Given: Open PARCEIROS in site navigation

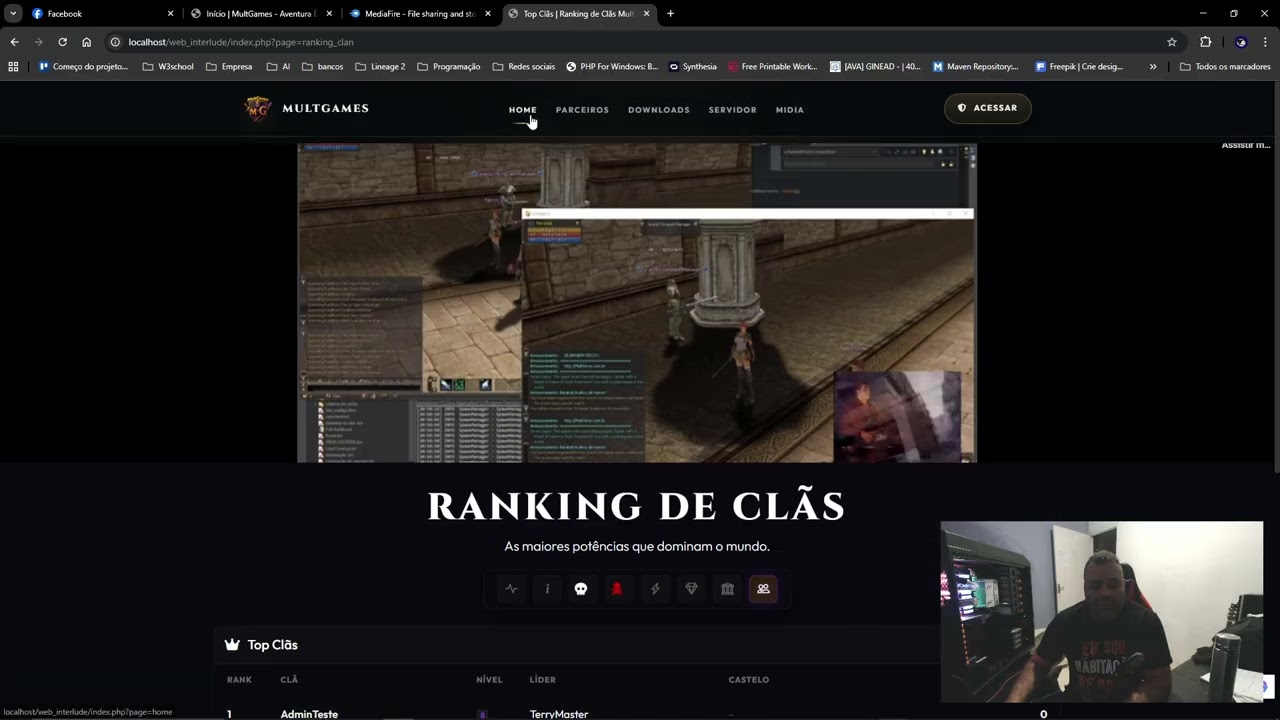Looking at the screenshot, I should pos(582,110).
